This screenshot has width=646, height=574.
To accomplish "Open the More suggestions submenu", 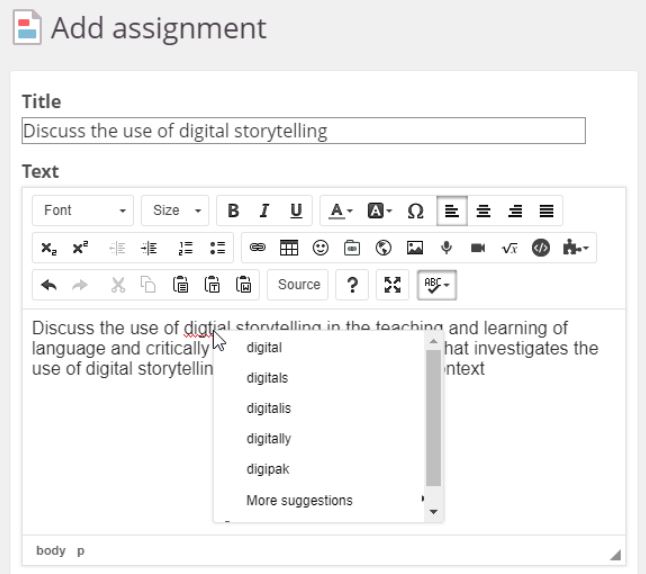I will click(300, 500).
